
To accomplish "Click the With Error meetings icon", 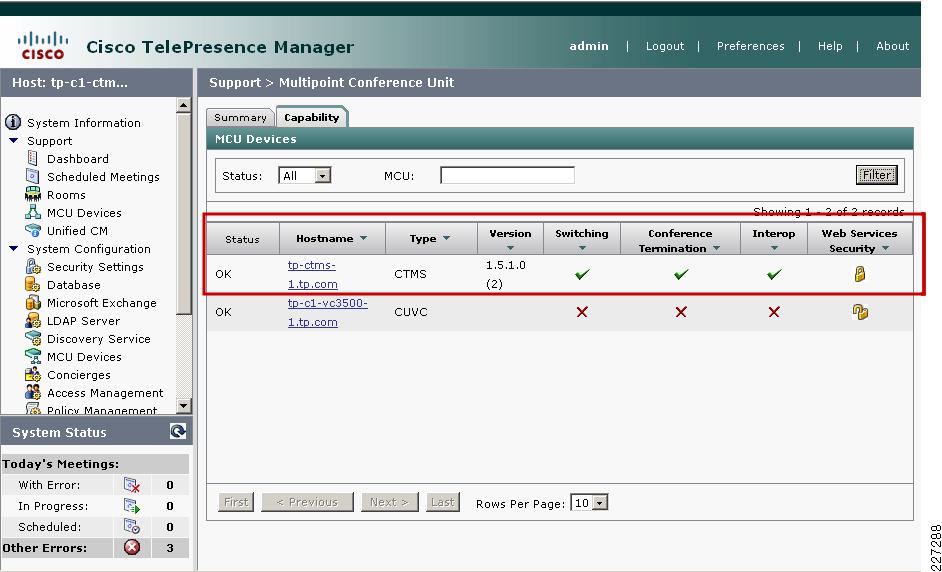I will tap(132, 485).
